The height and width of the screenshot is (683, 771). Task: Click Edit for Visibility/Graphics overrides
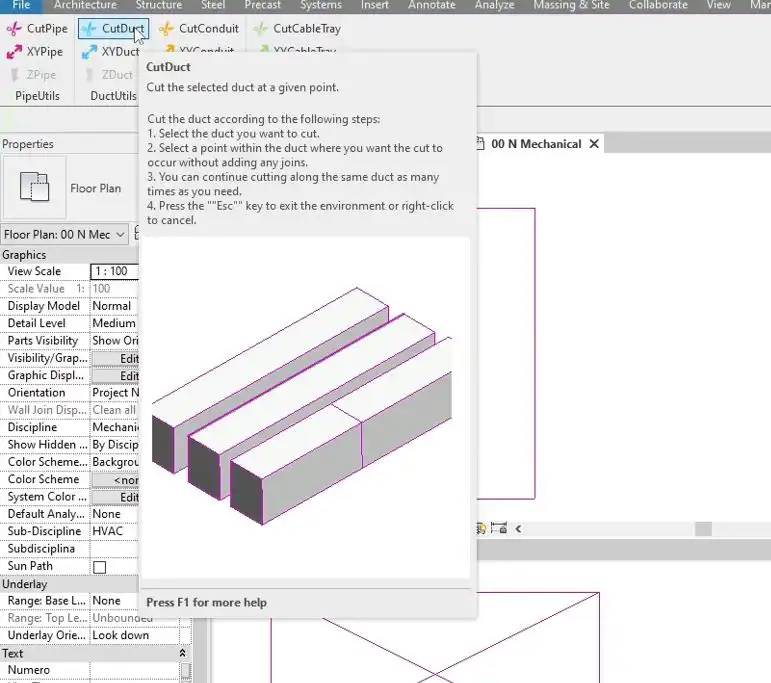(116, 358)
